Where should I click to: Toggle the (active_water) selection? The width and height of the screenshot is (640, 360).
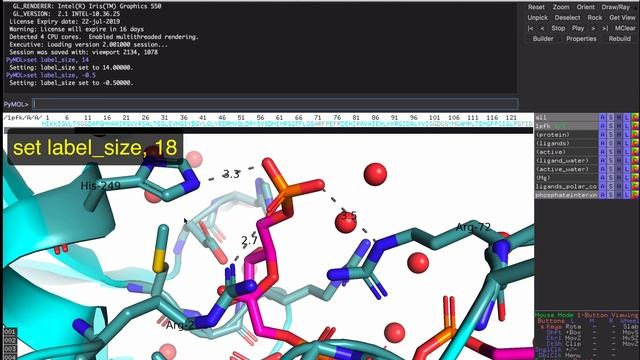tap(567, 169)
